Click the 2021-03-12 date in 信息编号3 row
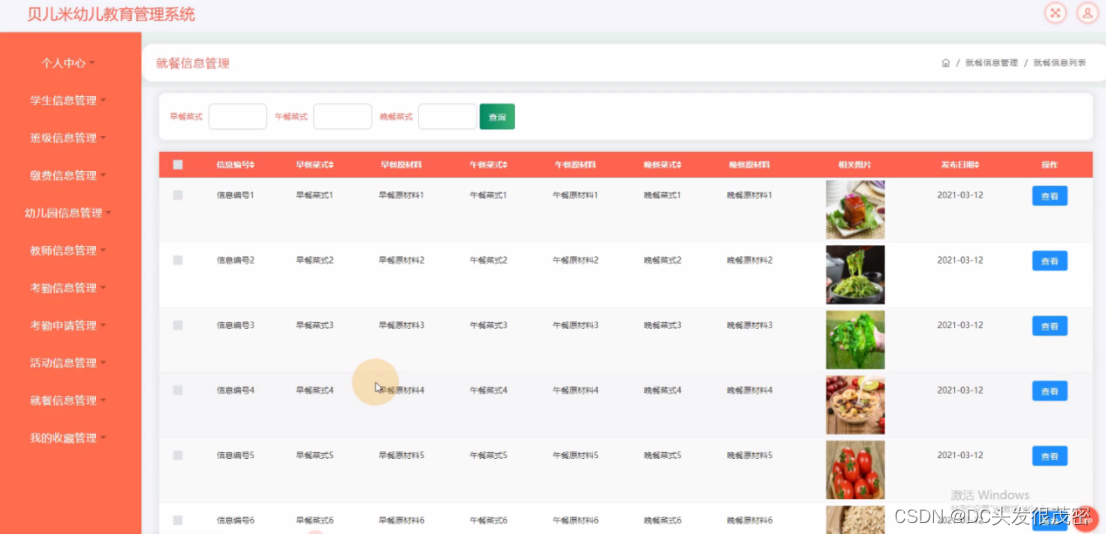Image resolution: width=1106 pixels, height=535 pixels. [959, 325]
